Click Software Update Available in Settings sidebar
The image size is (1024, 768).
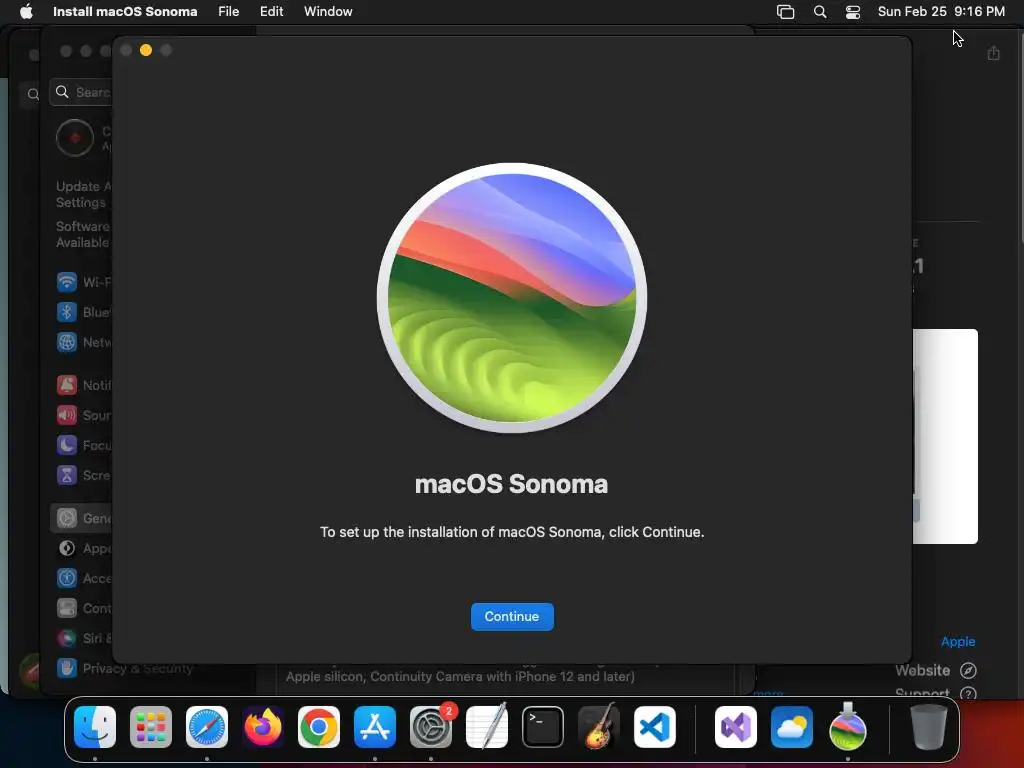pos(83,234)
